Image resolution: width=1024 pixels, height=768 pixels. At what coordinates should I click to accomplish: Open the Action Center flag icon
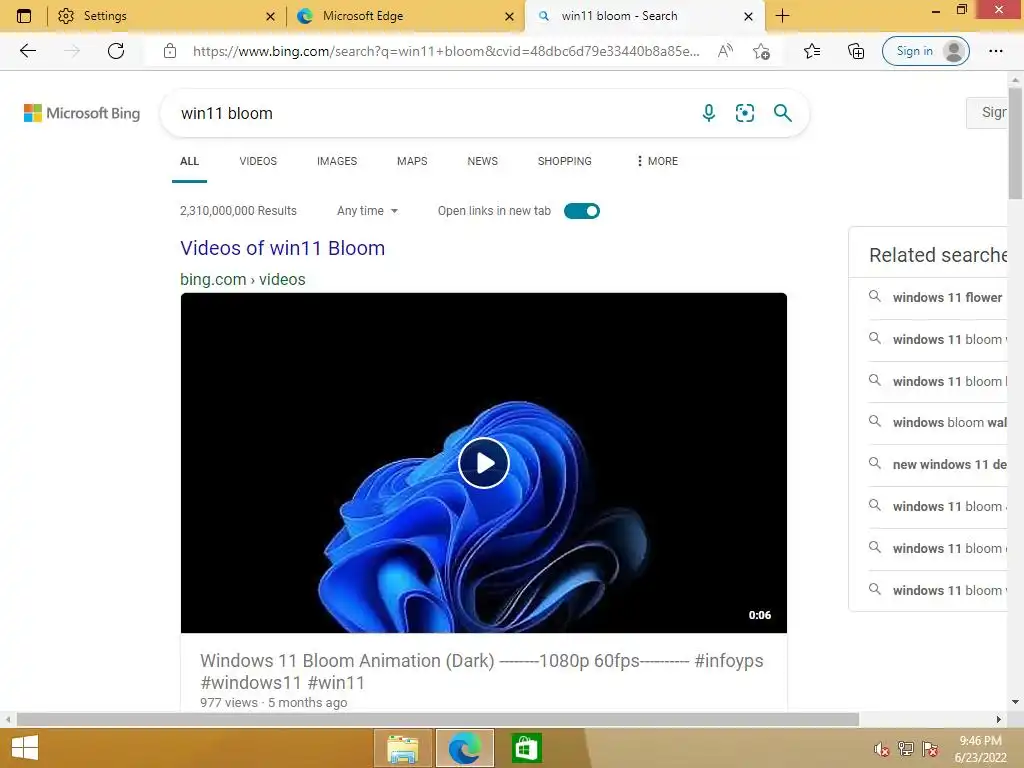coord(930,749)
